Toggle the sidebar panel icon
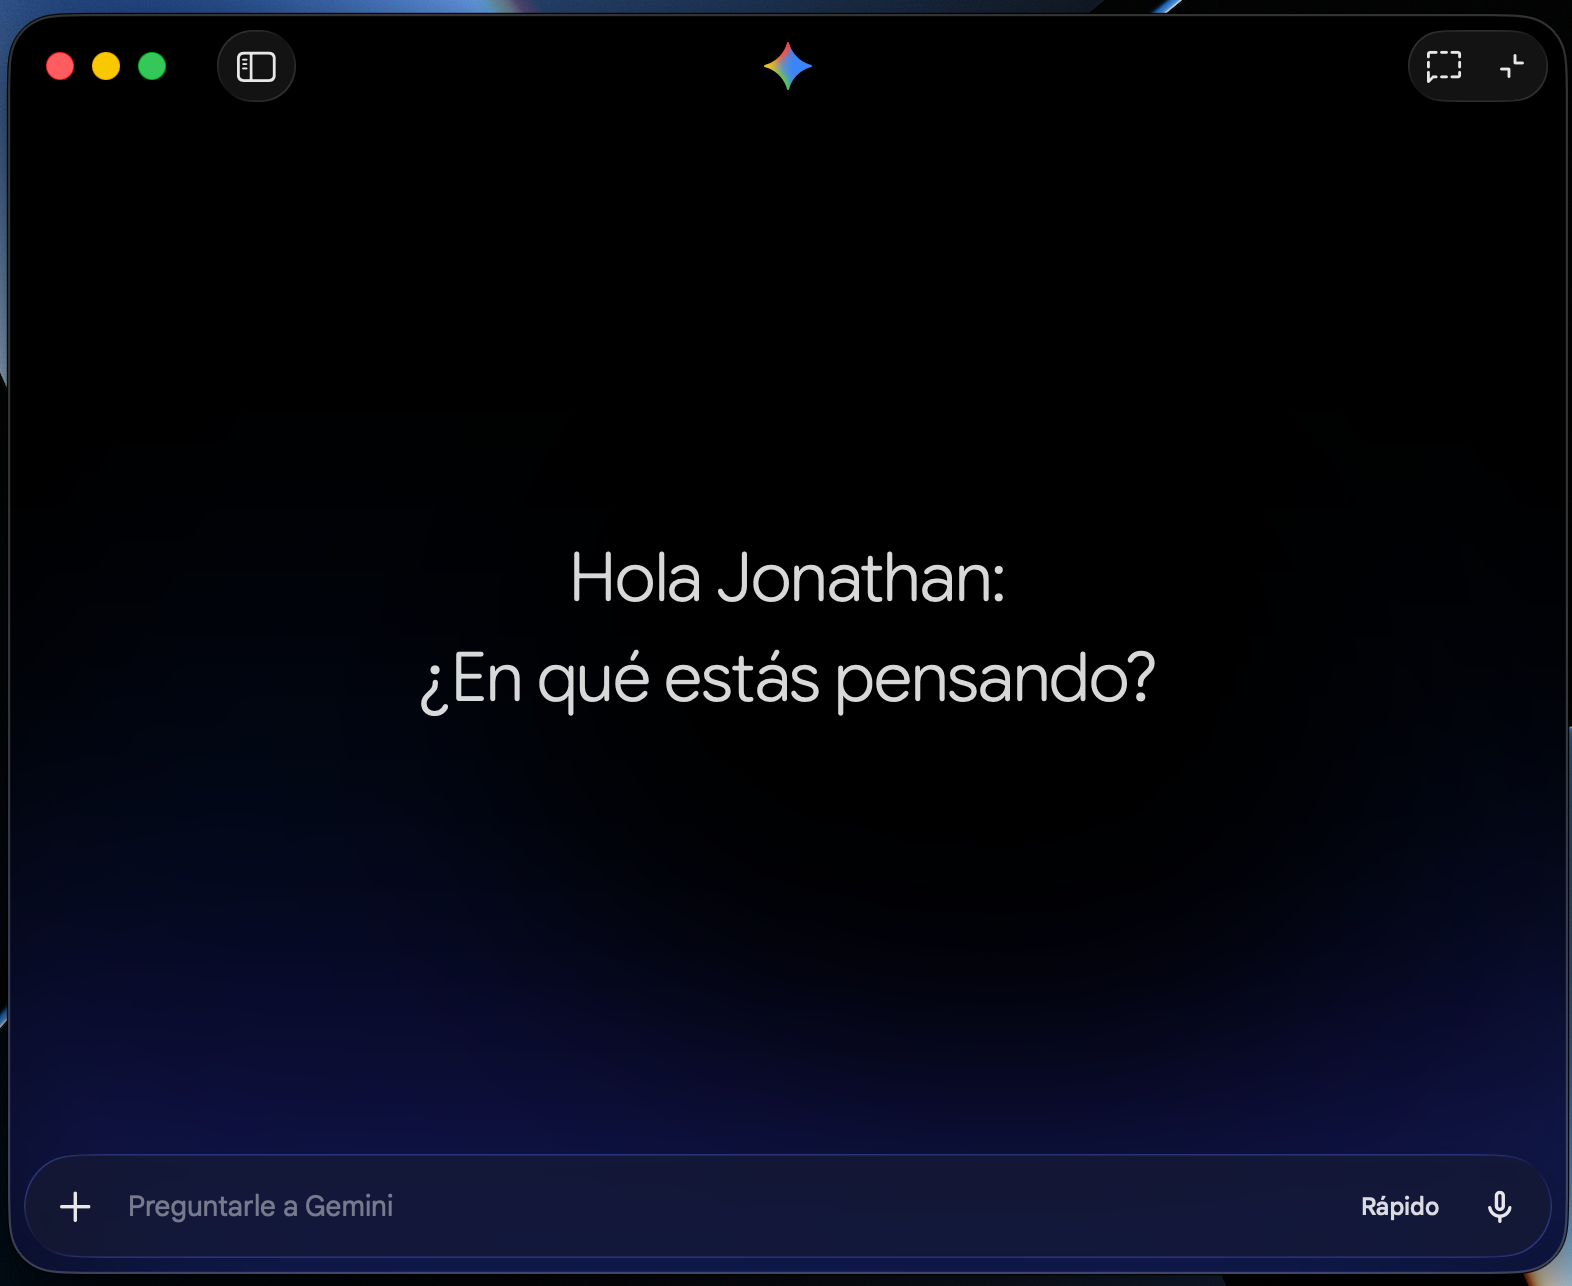The image size is (1572, 1286). [256, 67]
